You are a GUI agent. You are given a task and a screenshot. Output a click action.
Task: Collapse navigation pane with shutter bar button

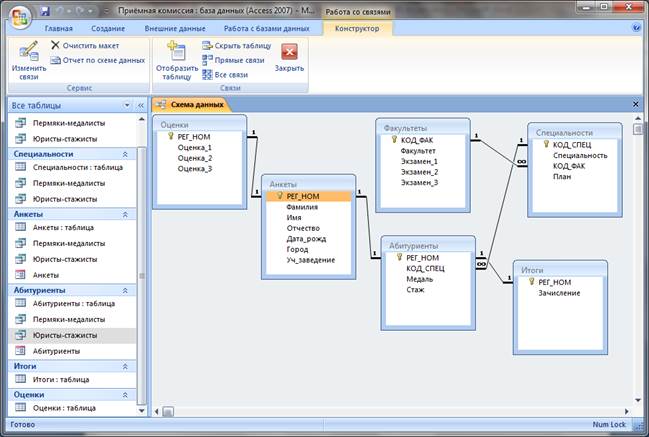pyautogui.click(x=141, y=106)
